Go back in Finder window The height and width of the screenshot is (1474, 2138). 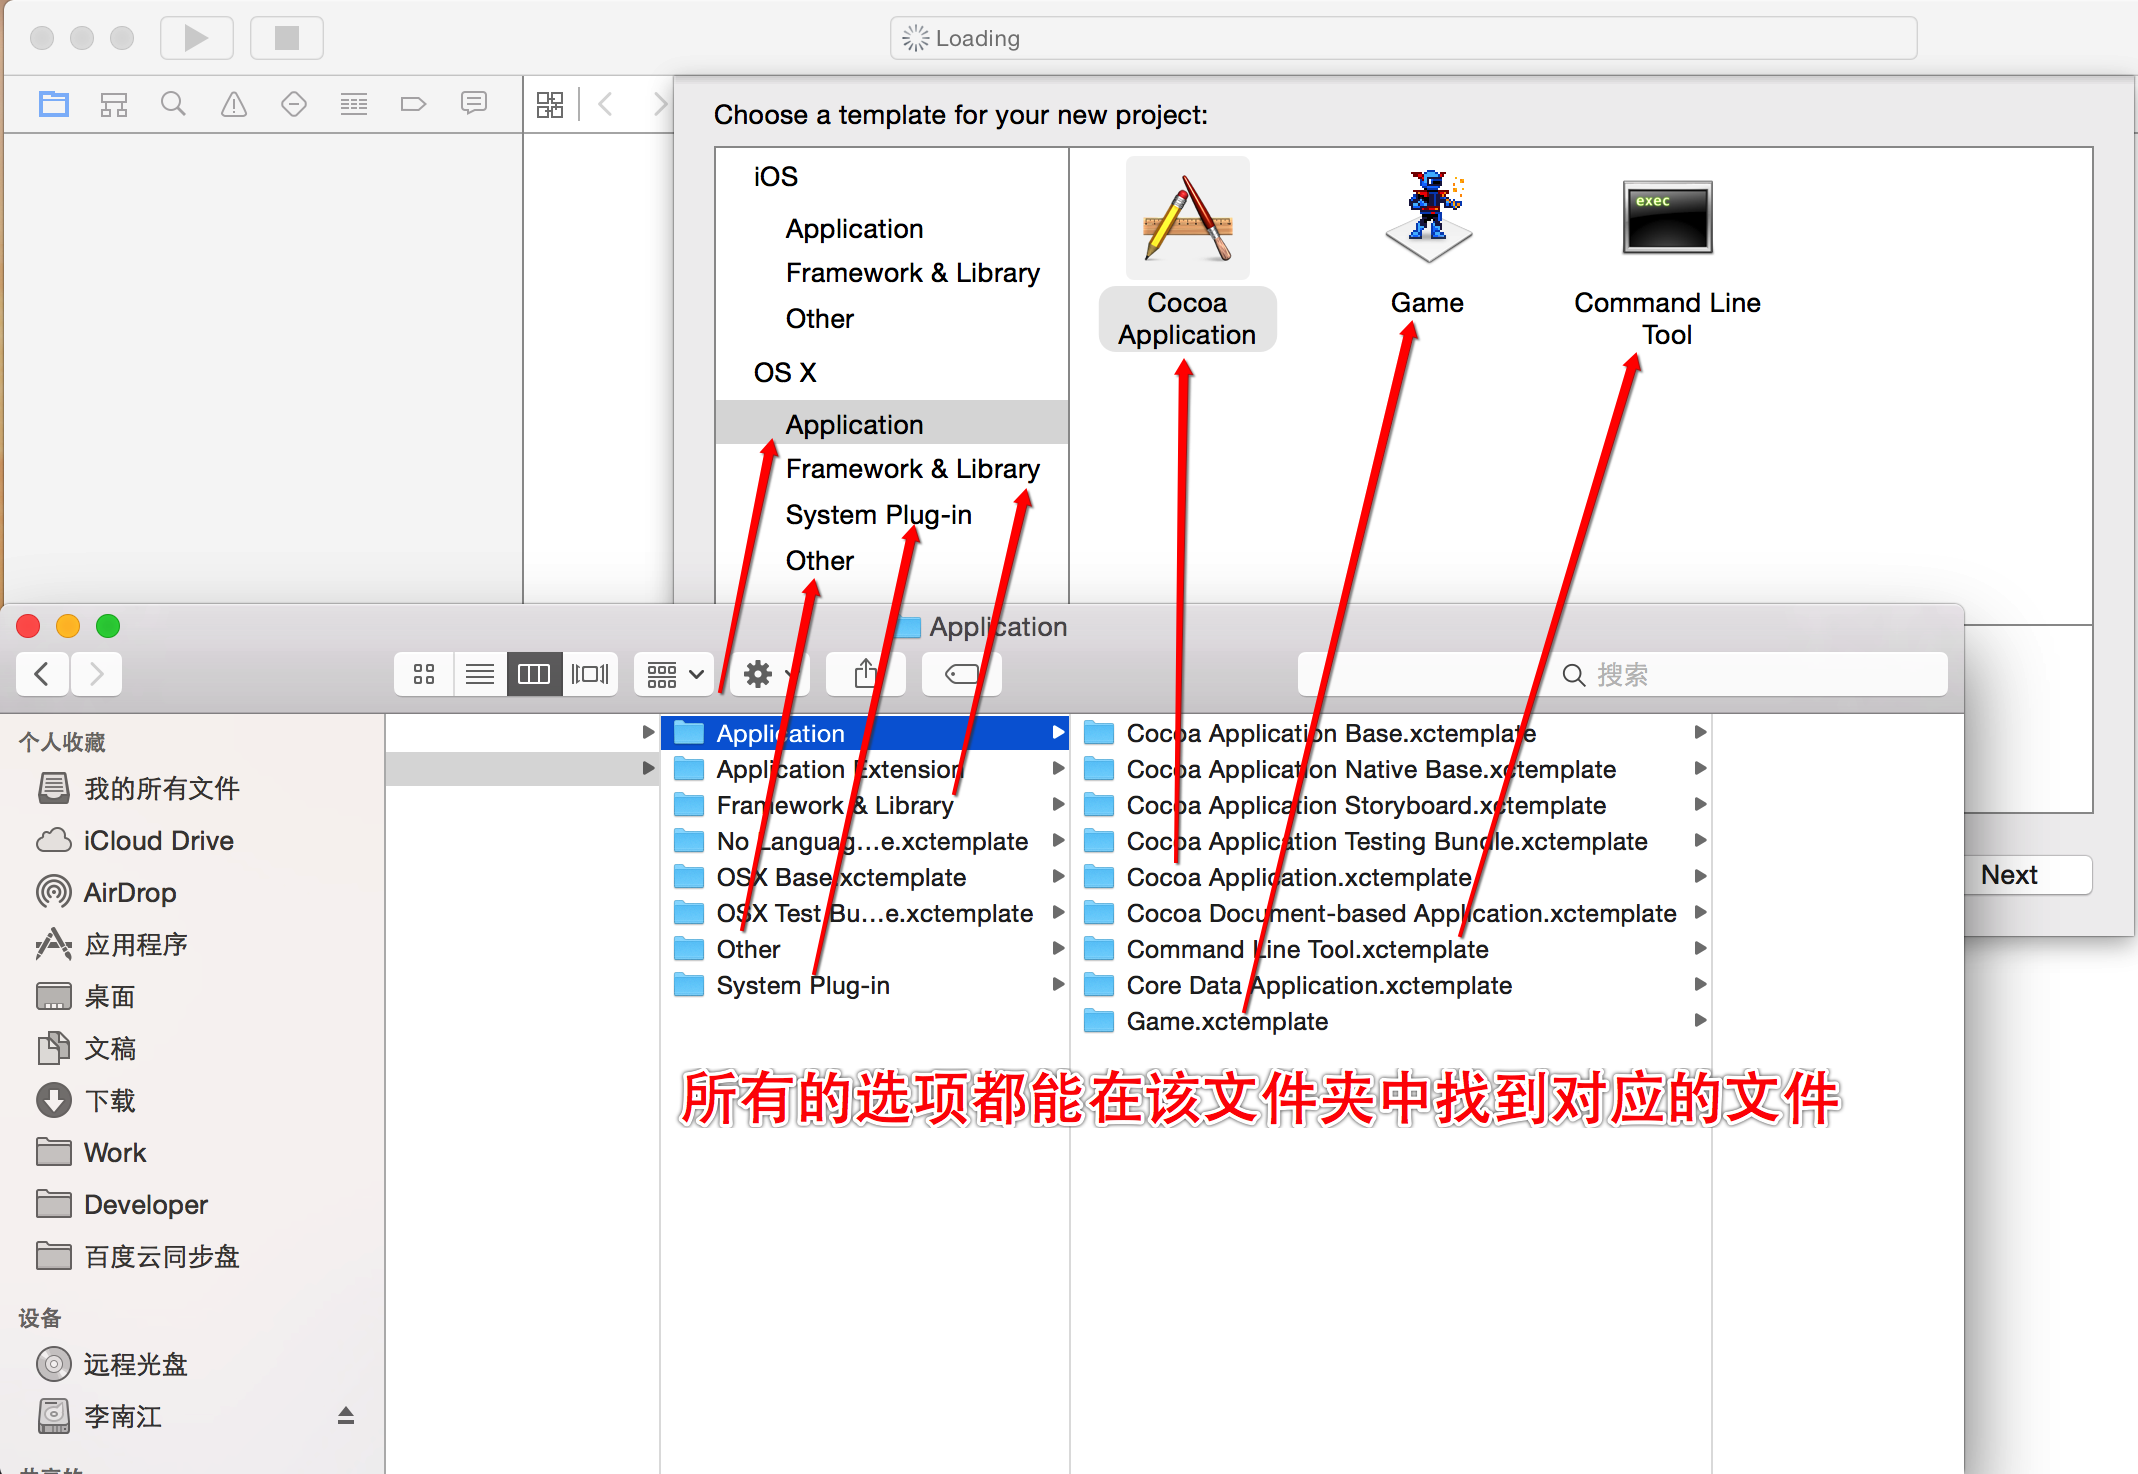pyautogui.click(x=42, y=674)
